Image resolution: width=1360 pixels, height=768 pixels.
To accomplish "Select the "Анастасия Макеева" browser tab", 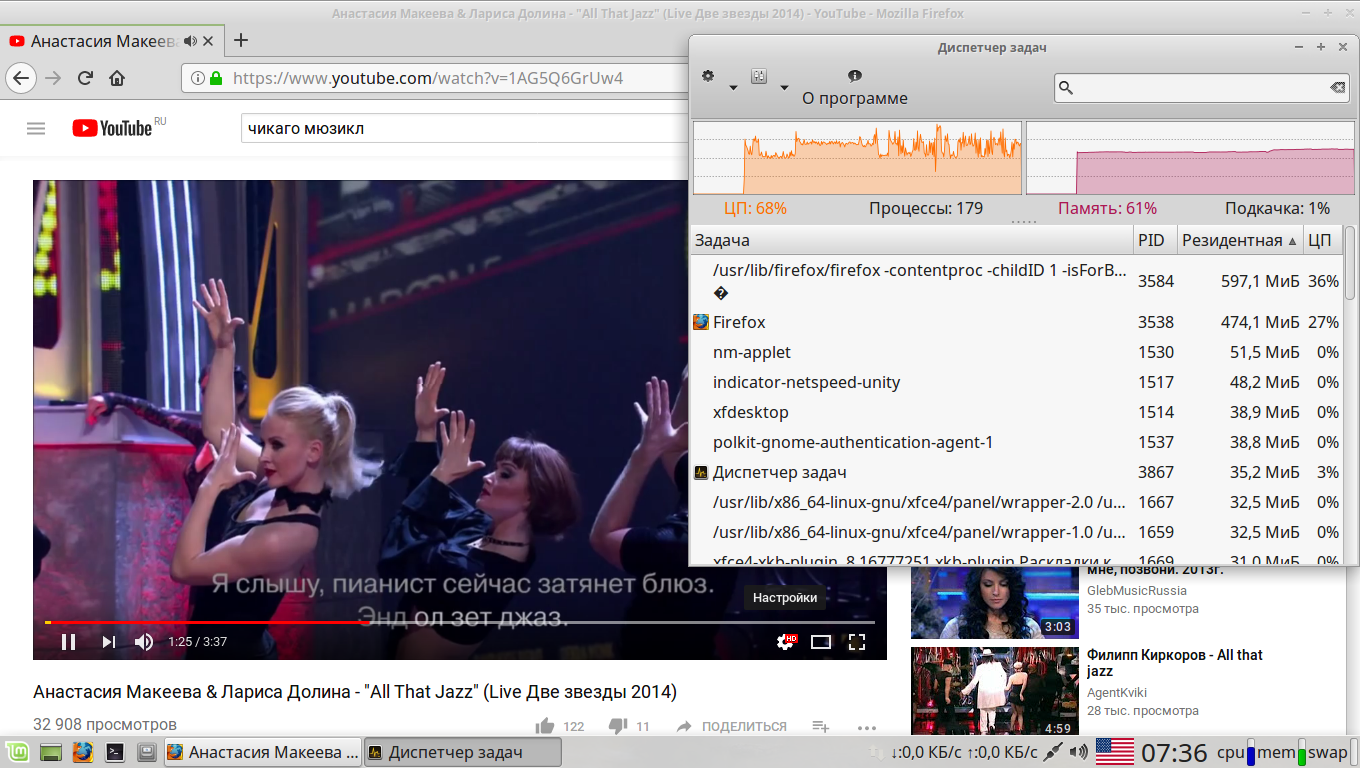I will coord(111,41).
